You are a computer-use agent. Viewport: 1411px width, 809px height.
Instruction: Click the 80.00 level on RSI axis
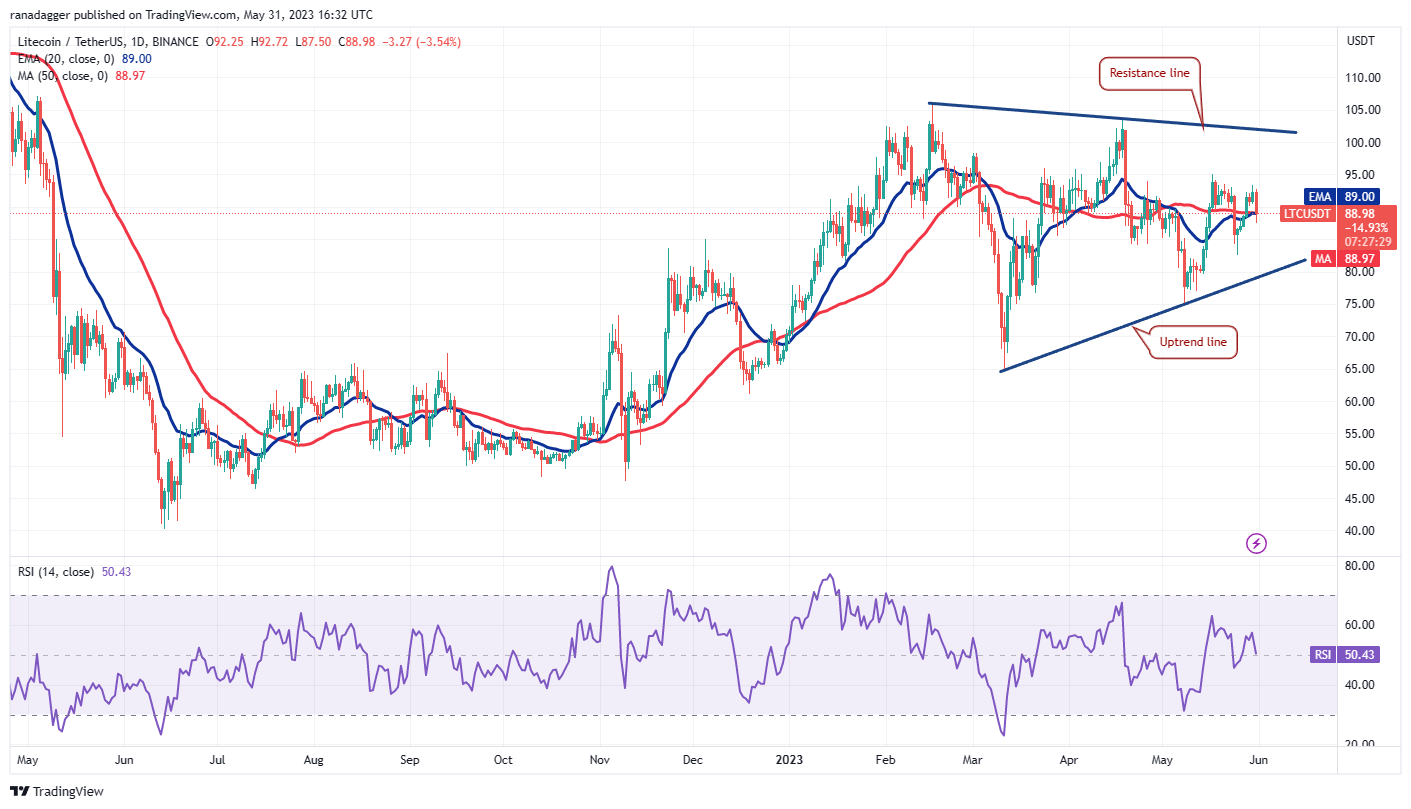click(1360, 566)
